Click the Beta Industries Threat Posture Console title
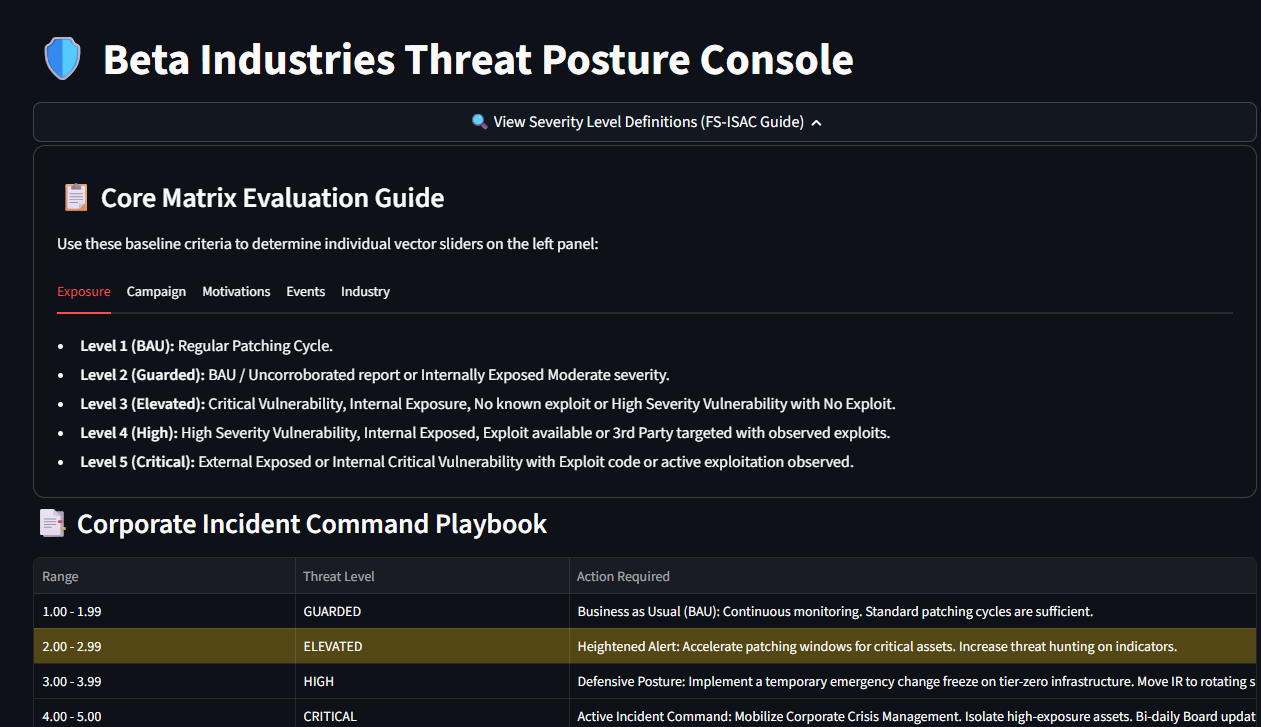The height and width of the screenshot is (727, 1261). [478, 60]
